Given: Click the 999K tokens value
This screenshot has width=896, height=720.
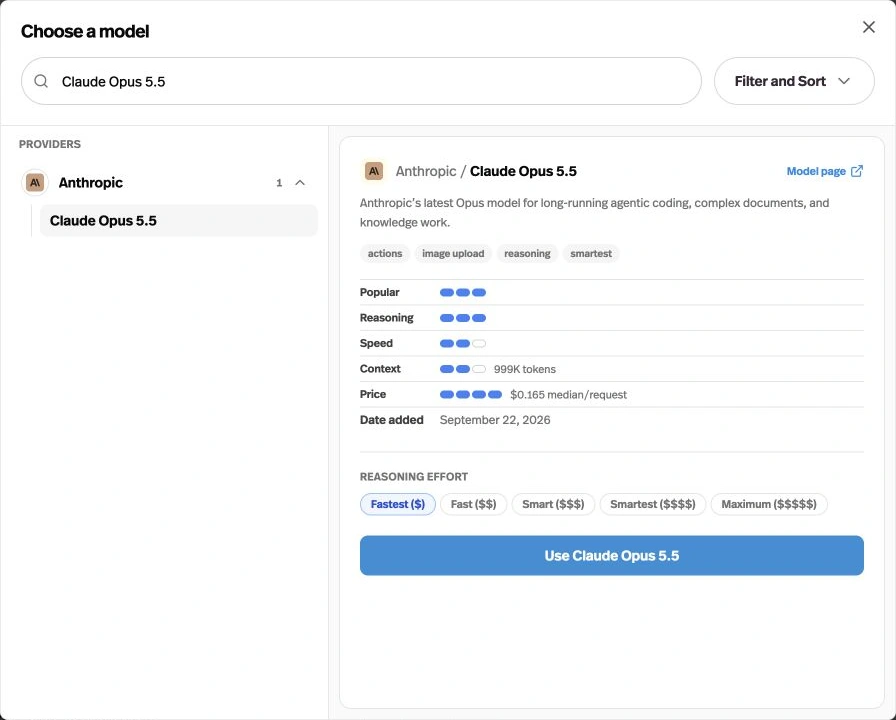Looking at the screenshot, I should pyautogui.click(x=525, y=369).
